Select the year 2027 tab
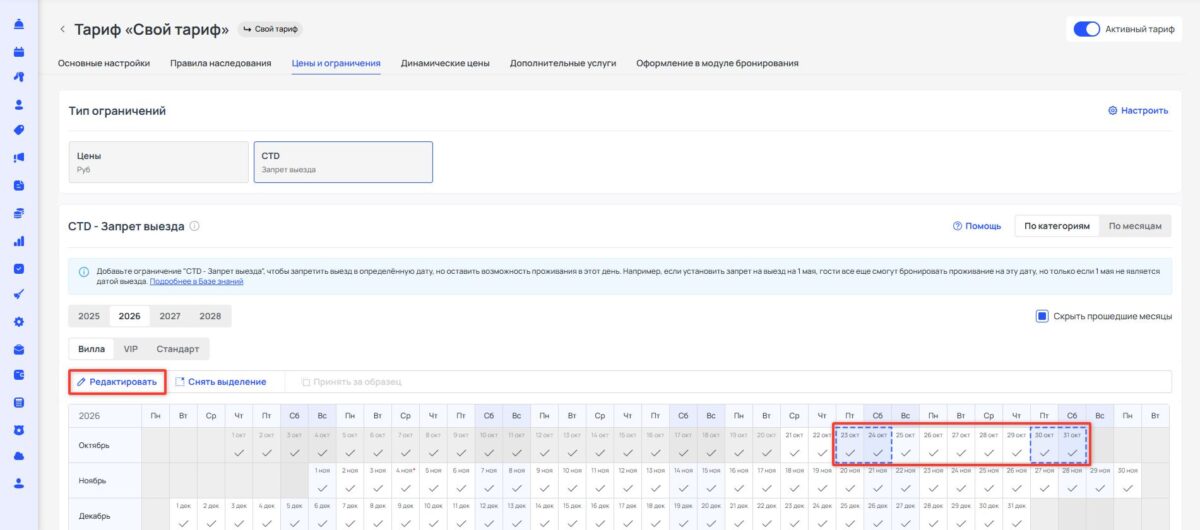 click(170, 316)
